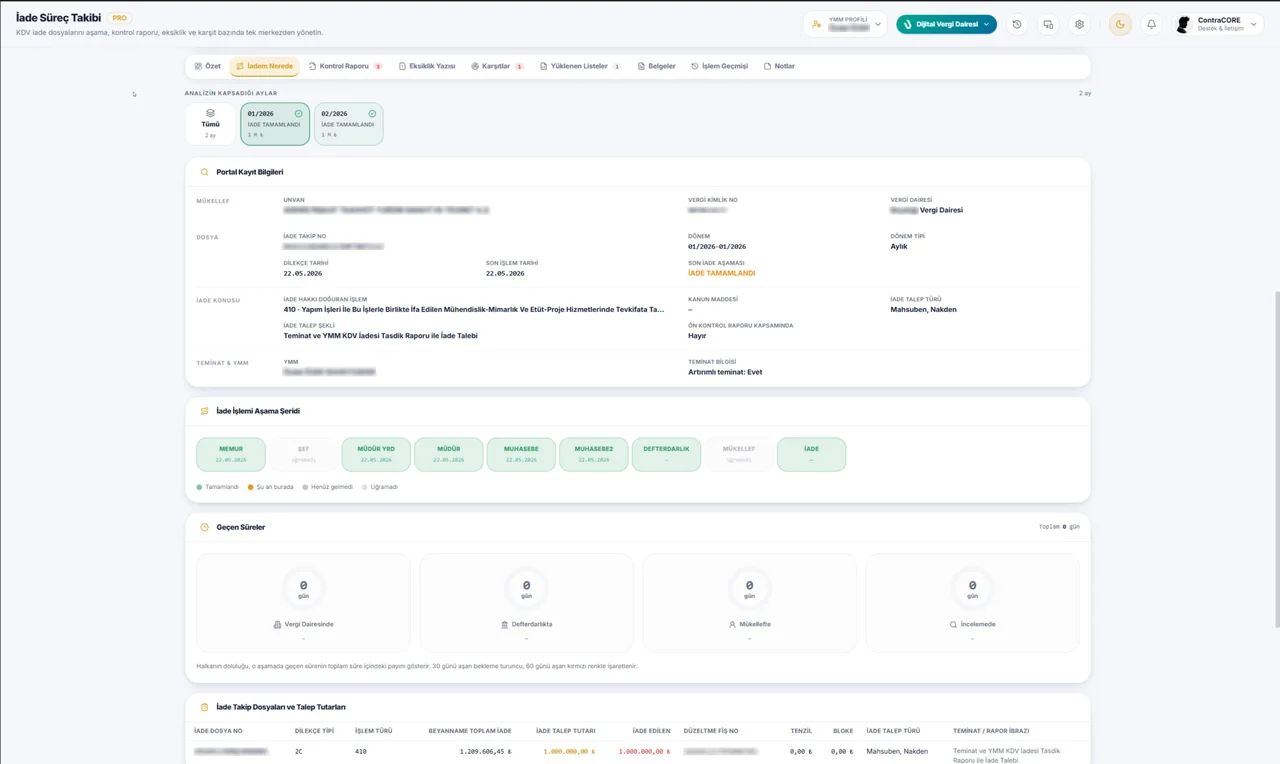Open the history clock icon in header
Image resolution: width=1280 pixels, height=764 pixels.
tap(1017, 24)
